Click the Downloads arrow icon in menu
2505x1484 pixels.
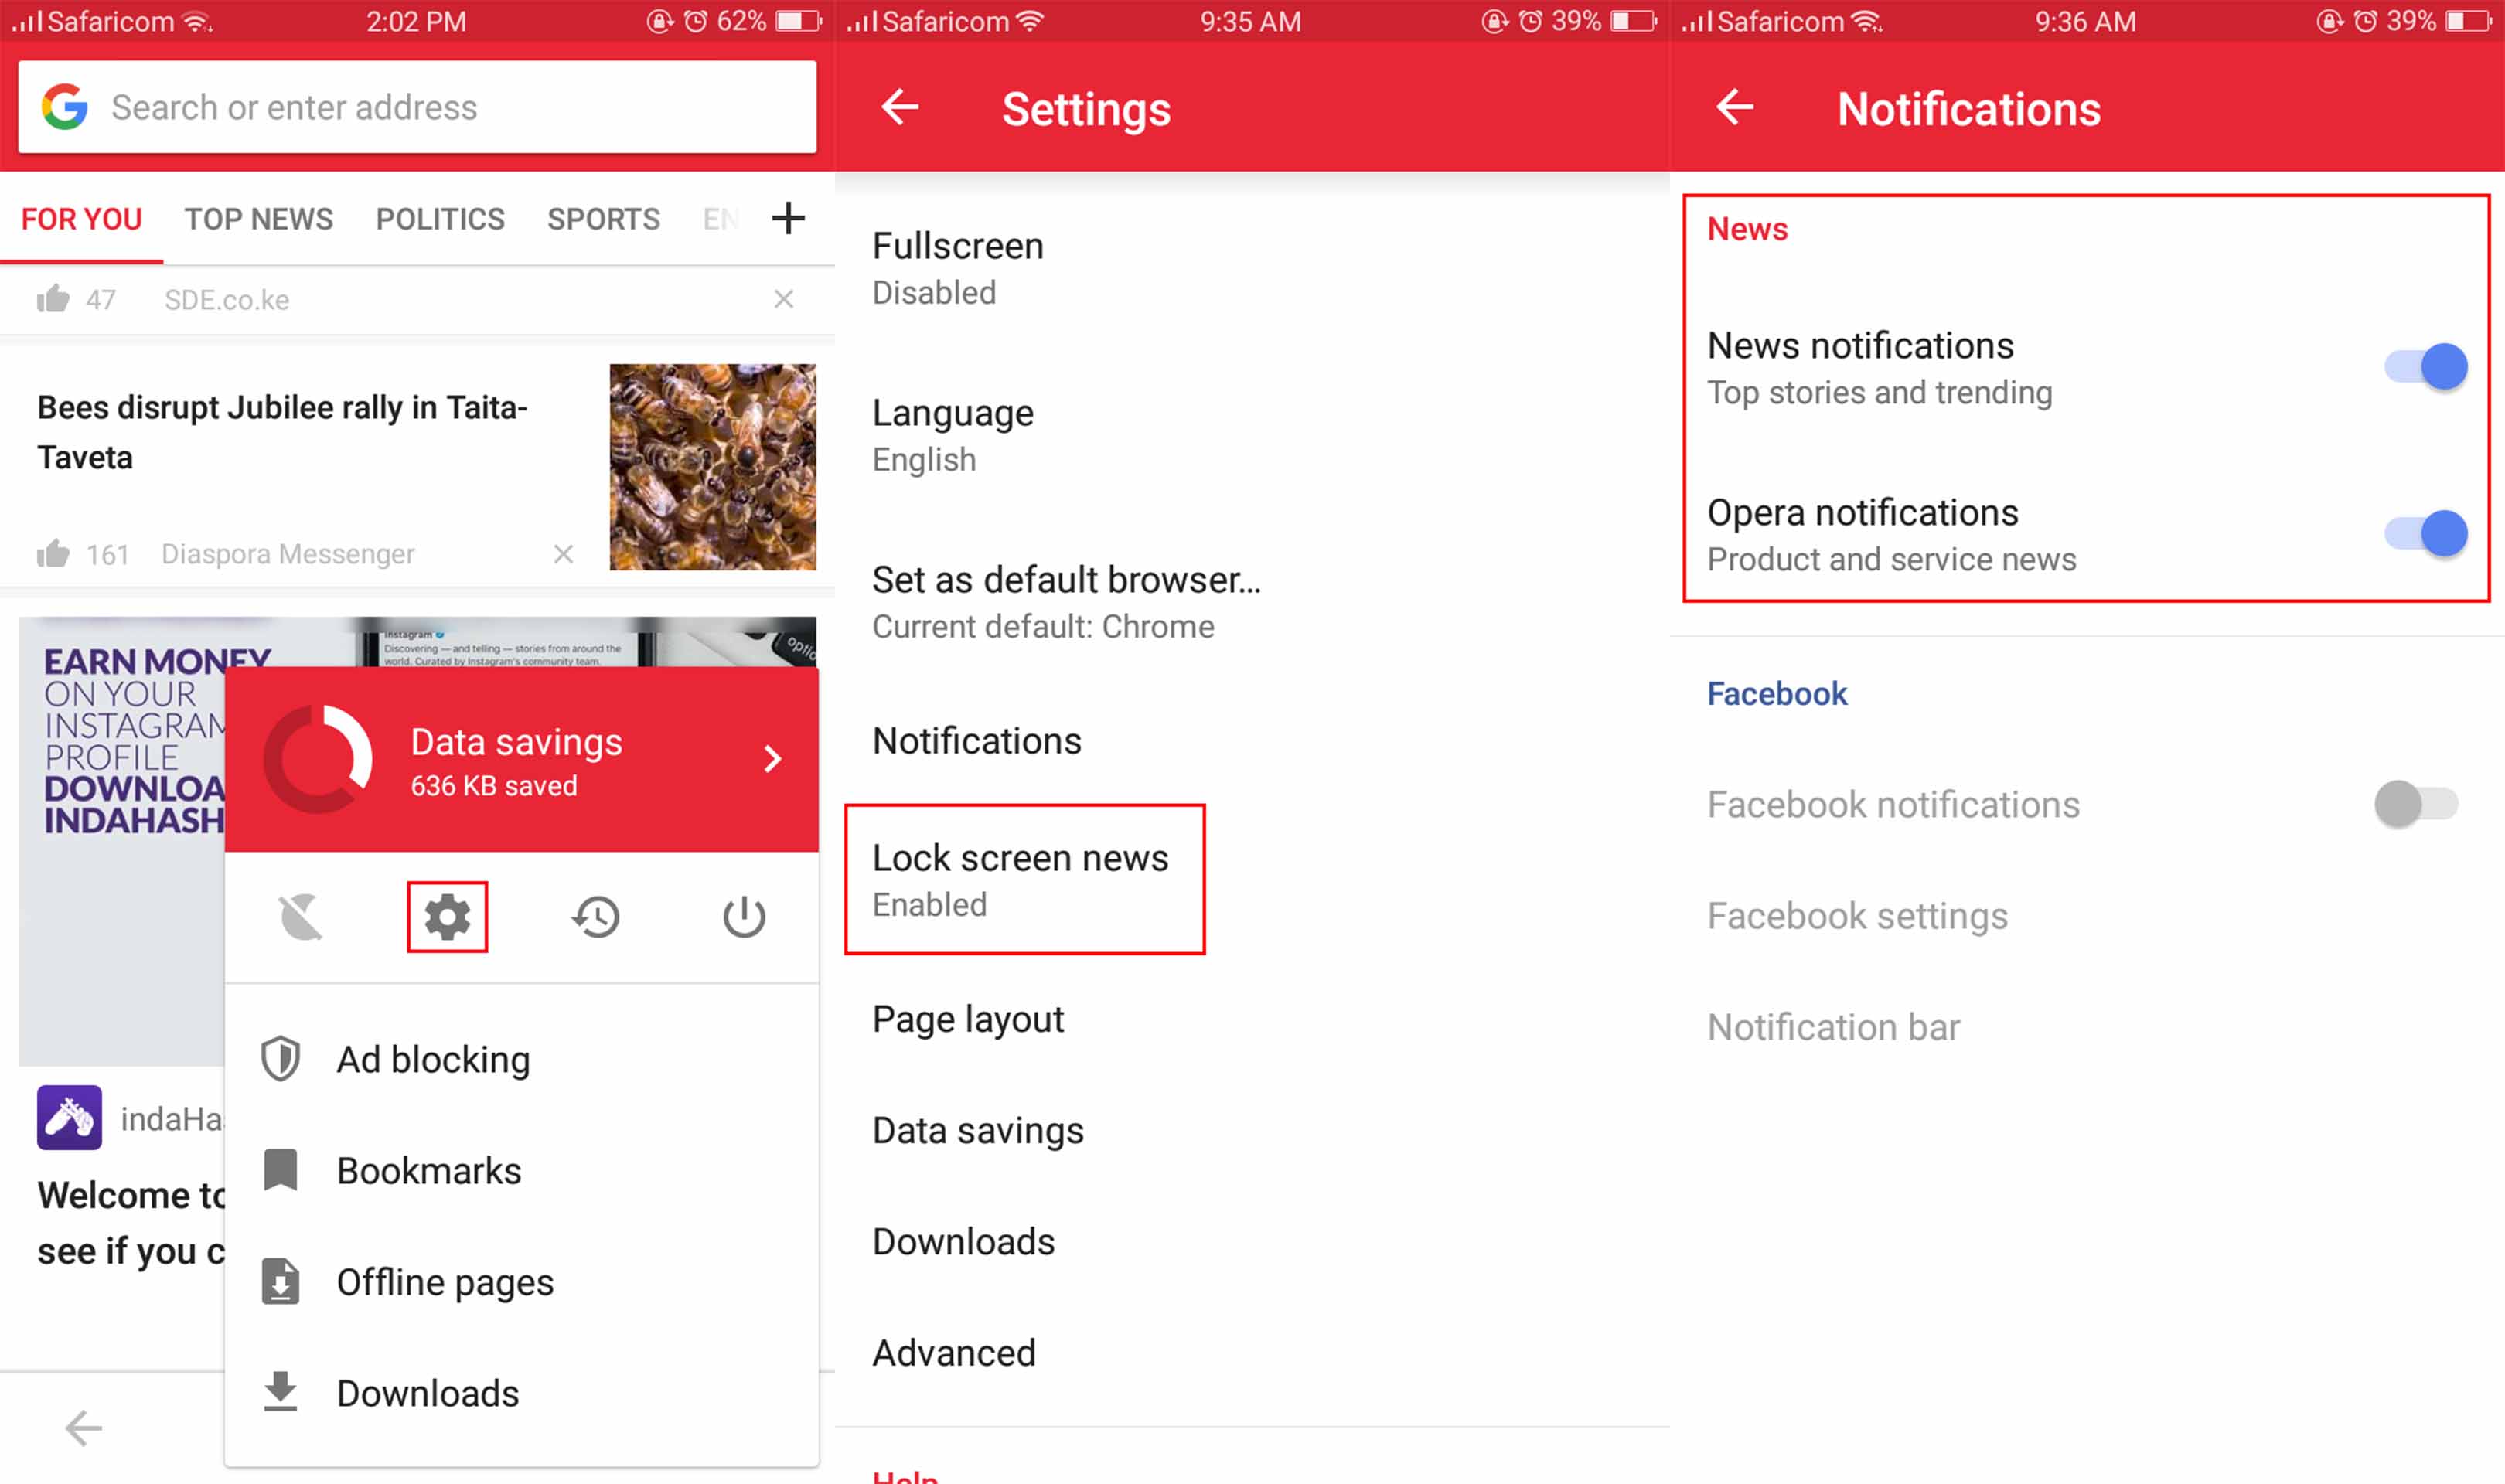(281, 1392)
